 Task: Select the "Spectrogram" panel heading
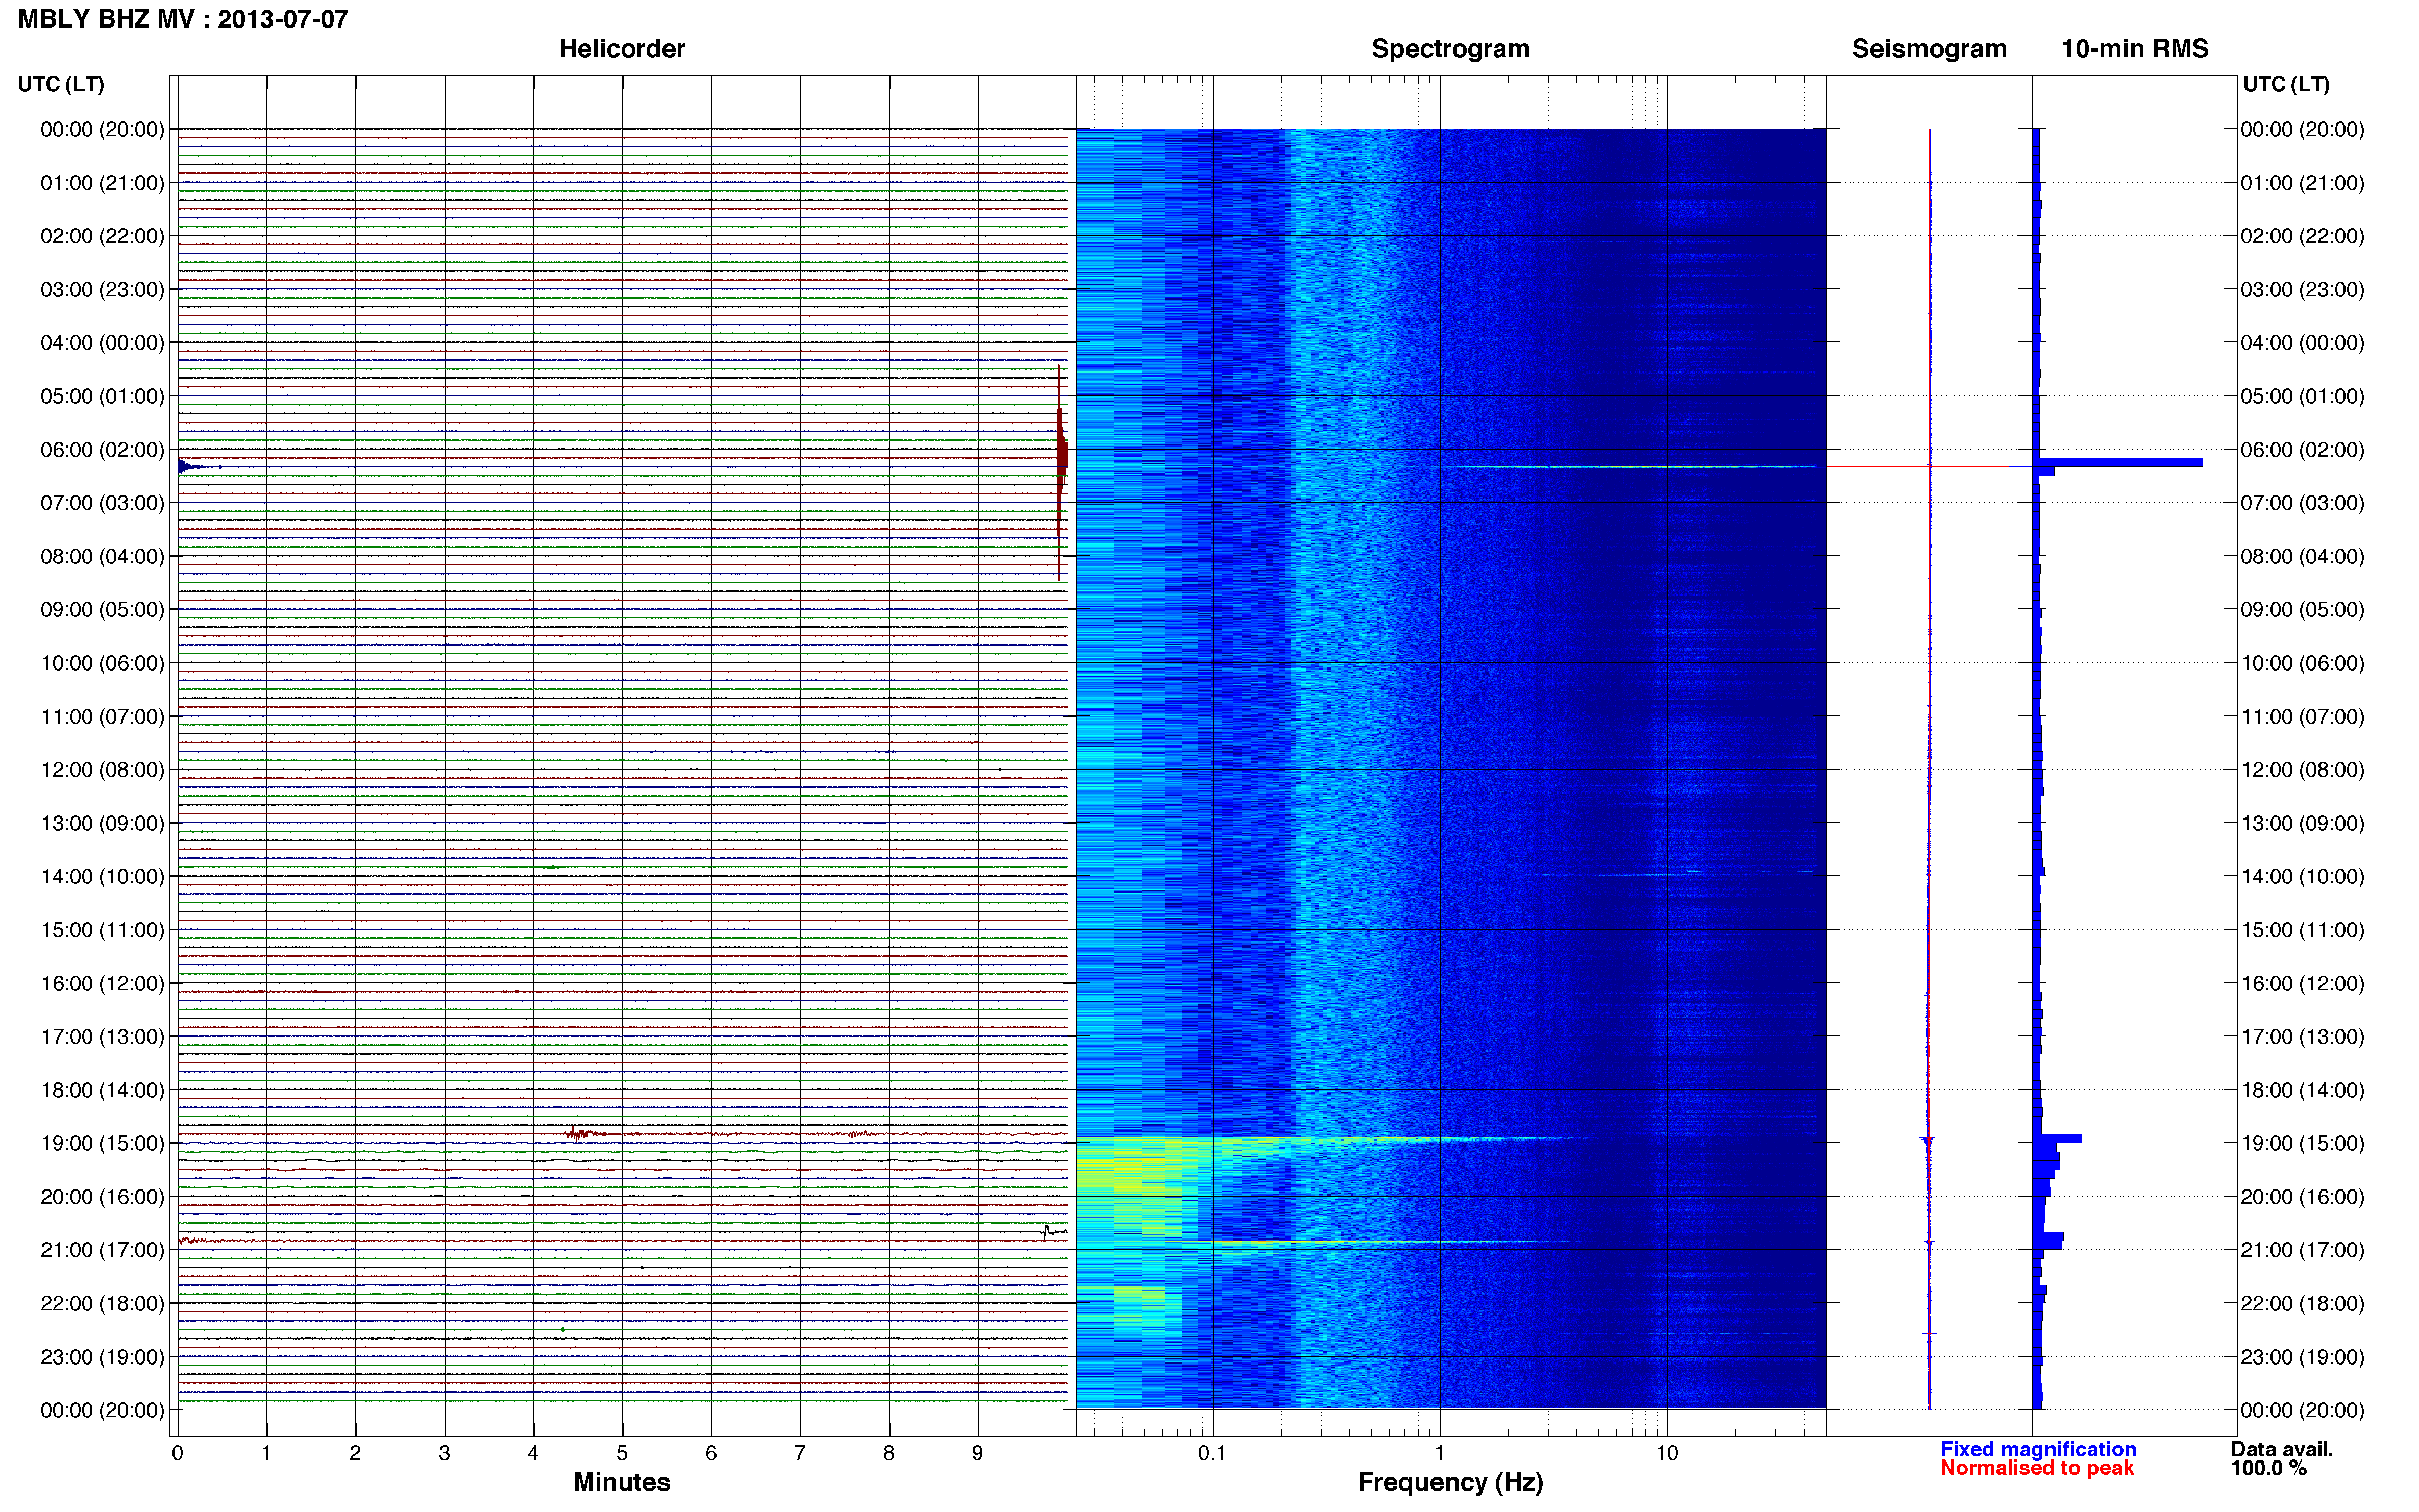point(1450,49)
